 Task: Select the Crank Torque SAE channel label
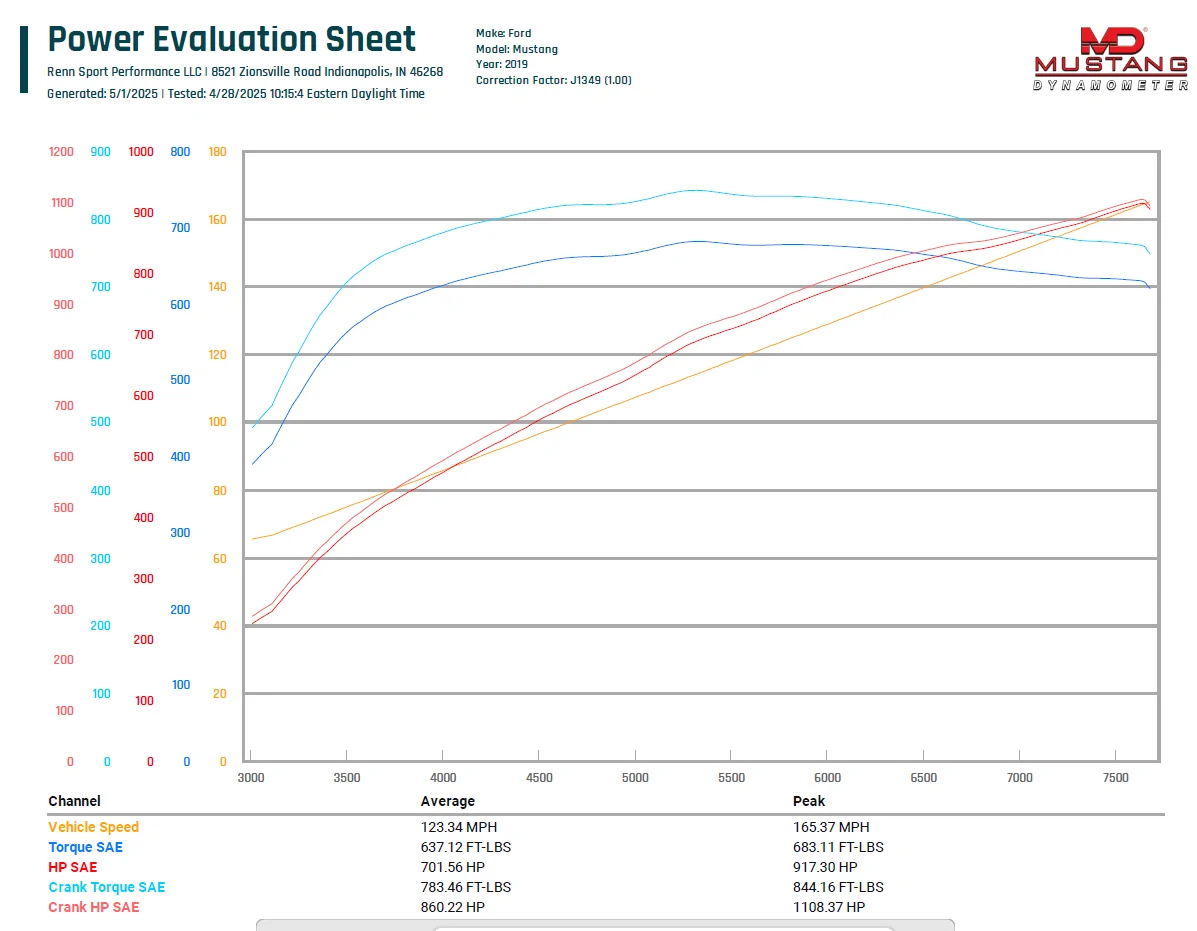tap(107, 887)
